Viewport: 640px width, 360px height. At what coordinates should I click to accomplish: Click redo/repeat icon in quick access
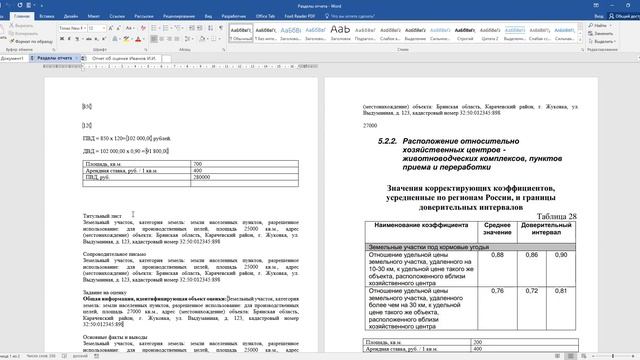point(20,5)
